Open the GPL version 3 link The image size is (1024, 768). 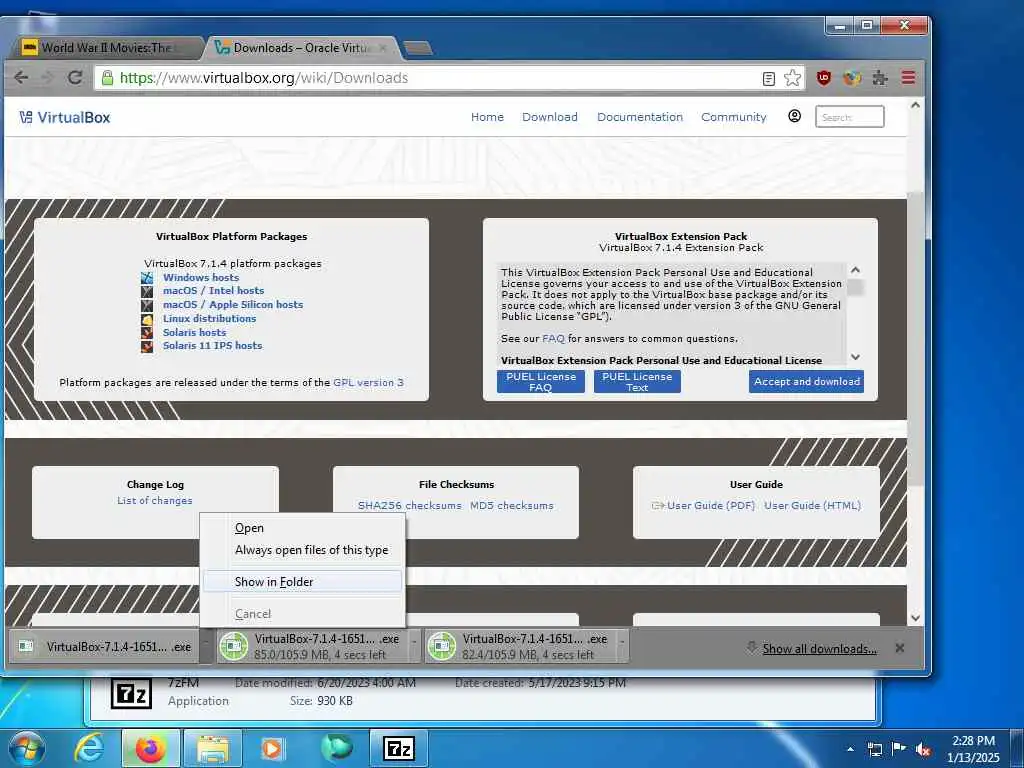(x=368, y=383)
